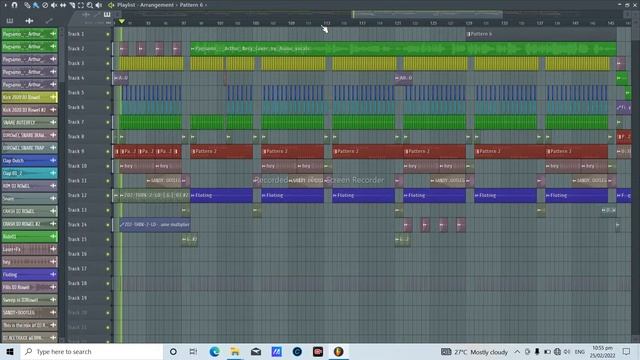Click the taskbar search box
Image resolution: width=640 pixels, height=360 pixels.
(x=92, y=352)
